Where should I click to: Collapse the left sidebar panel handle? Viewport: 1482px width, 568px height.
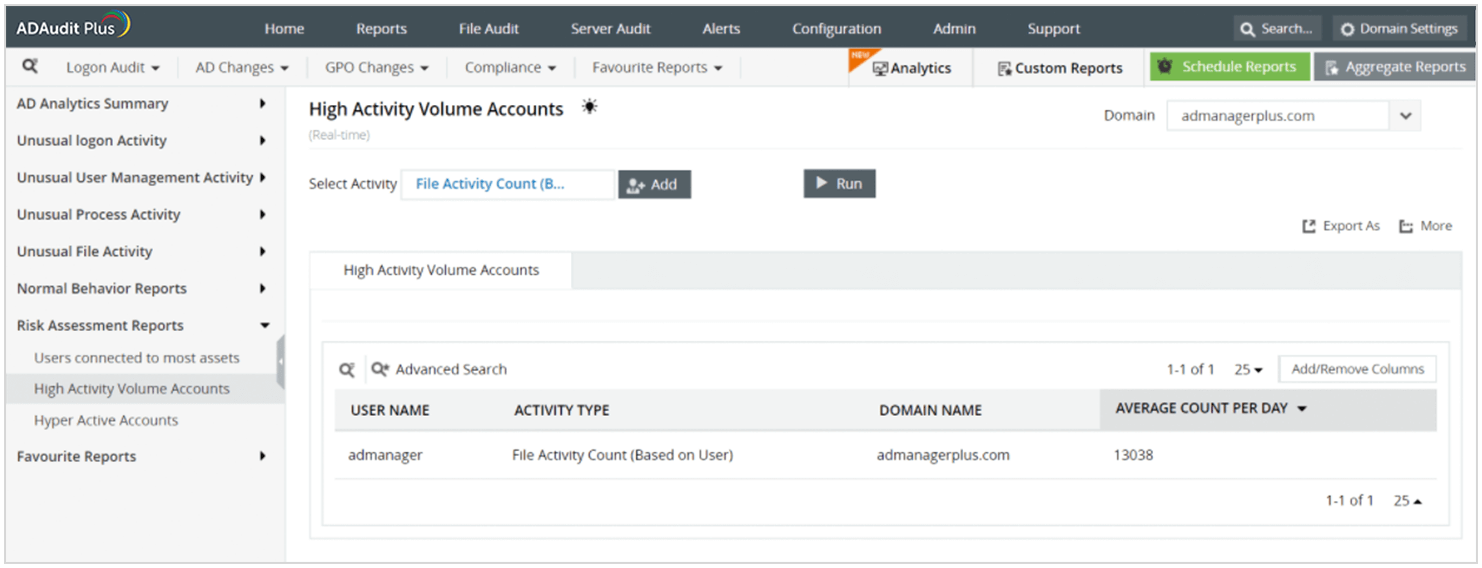(281, 361)
